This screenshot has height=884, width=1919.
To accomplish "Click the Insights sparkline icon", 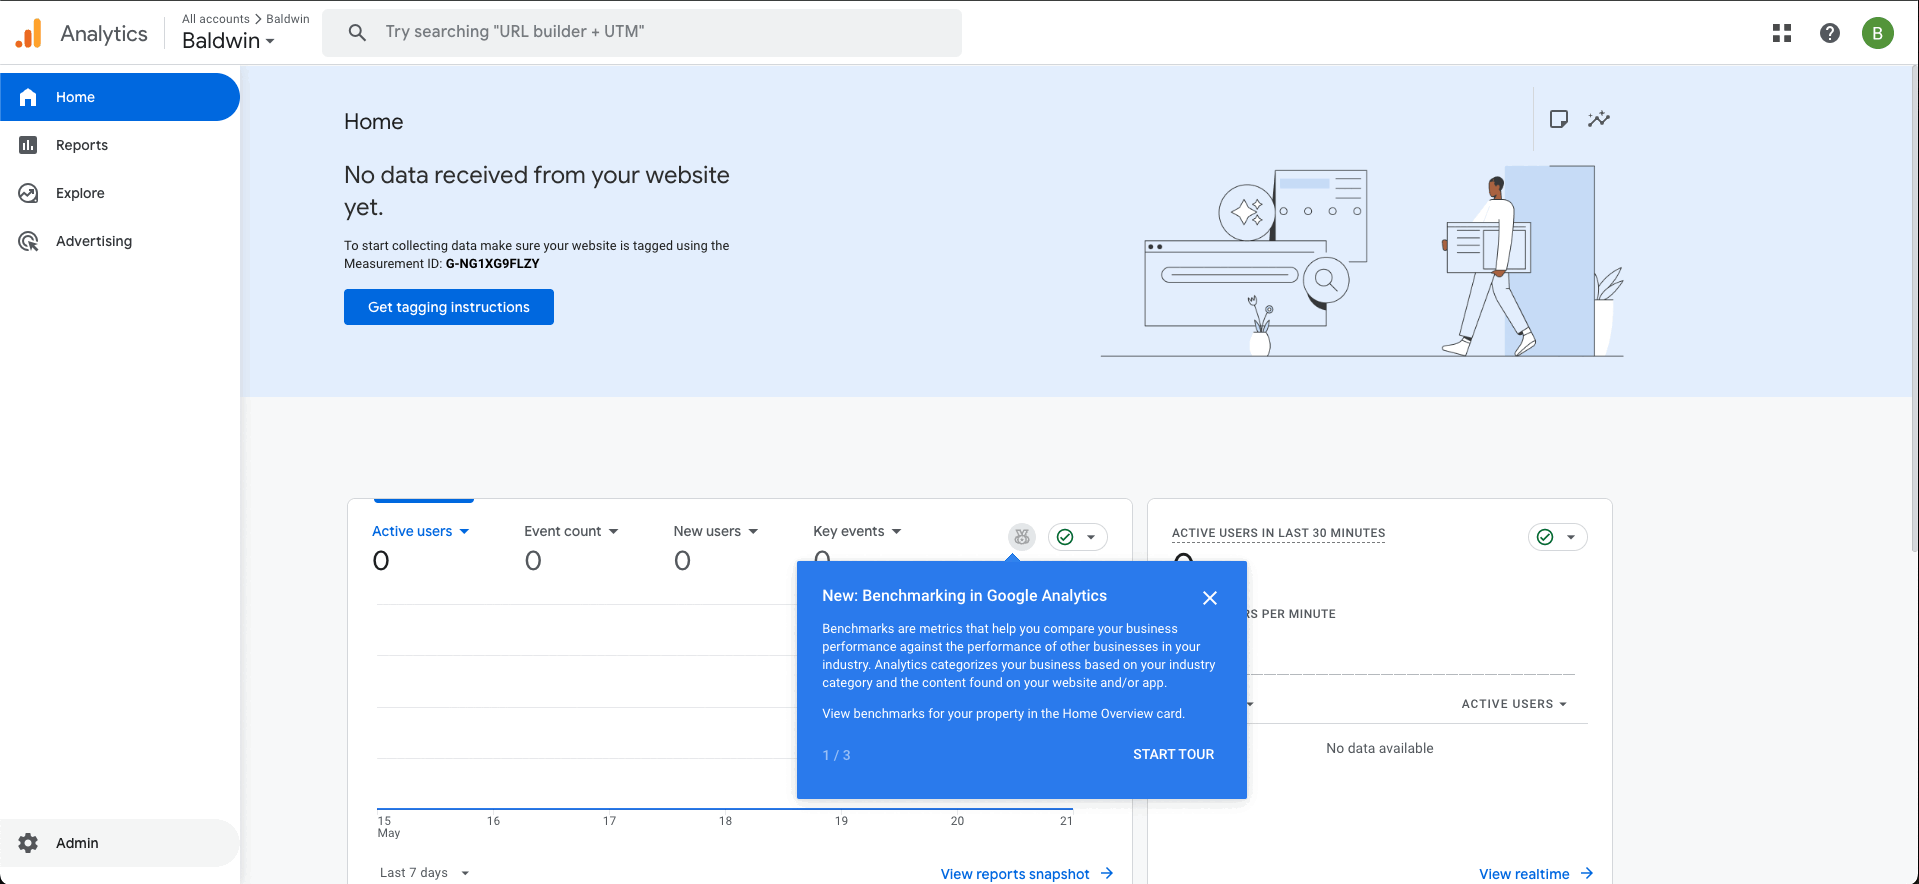I will point(1599,119).
